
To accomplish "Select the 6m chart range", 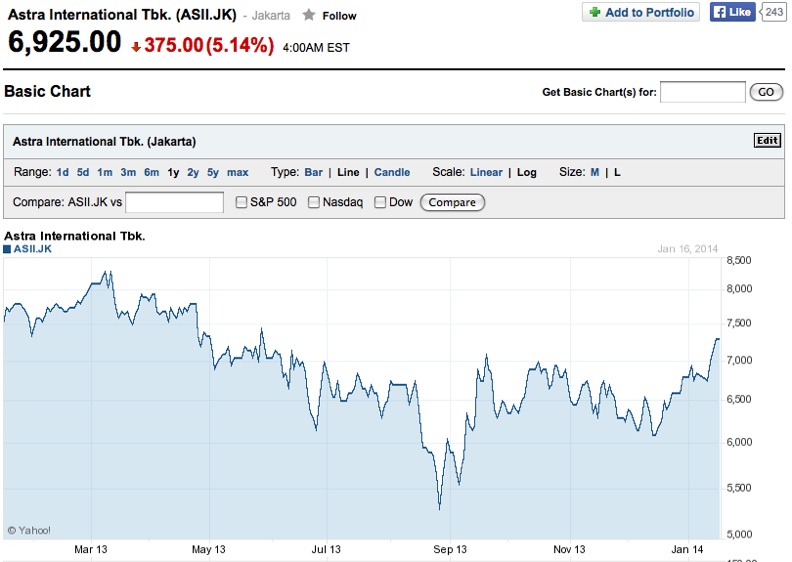I will coord(152,172).
